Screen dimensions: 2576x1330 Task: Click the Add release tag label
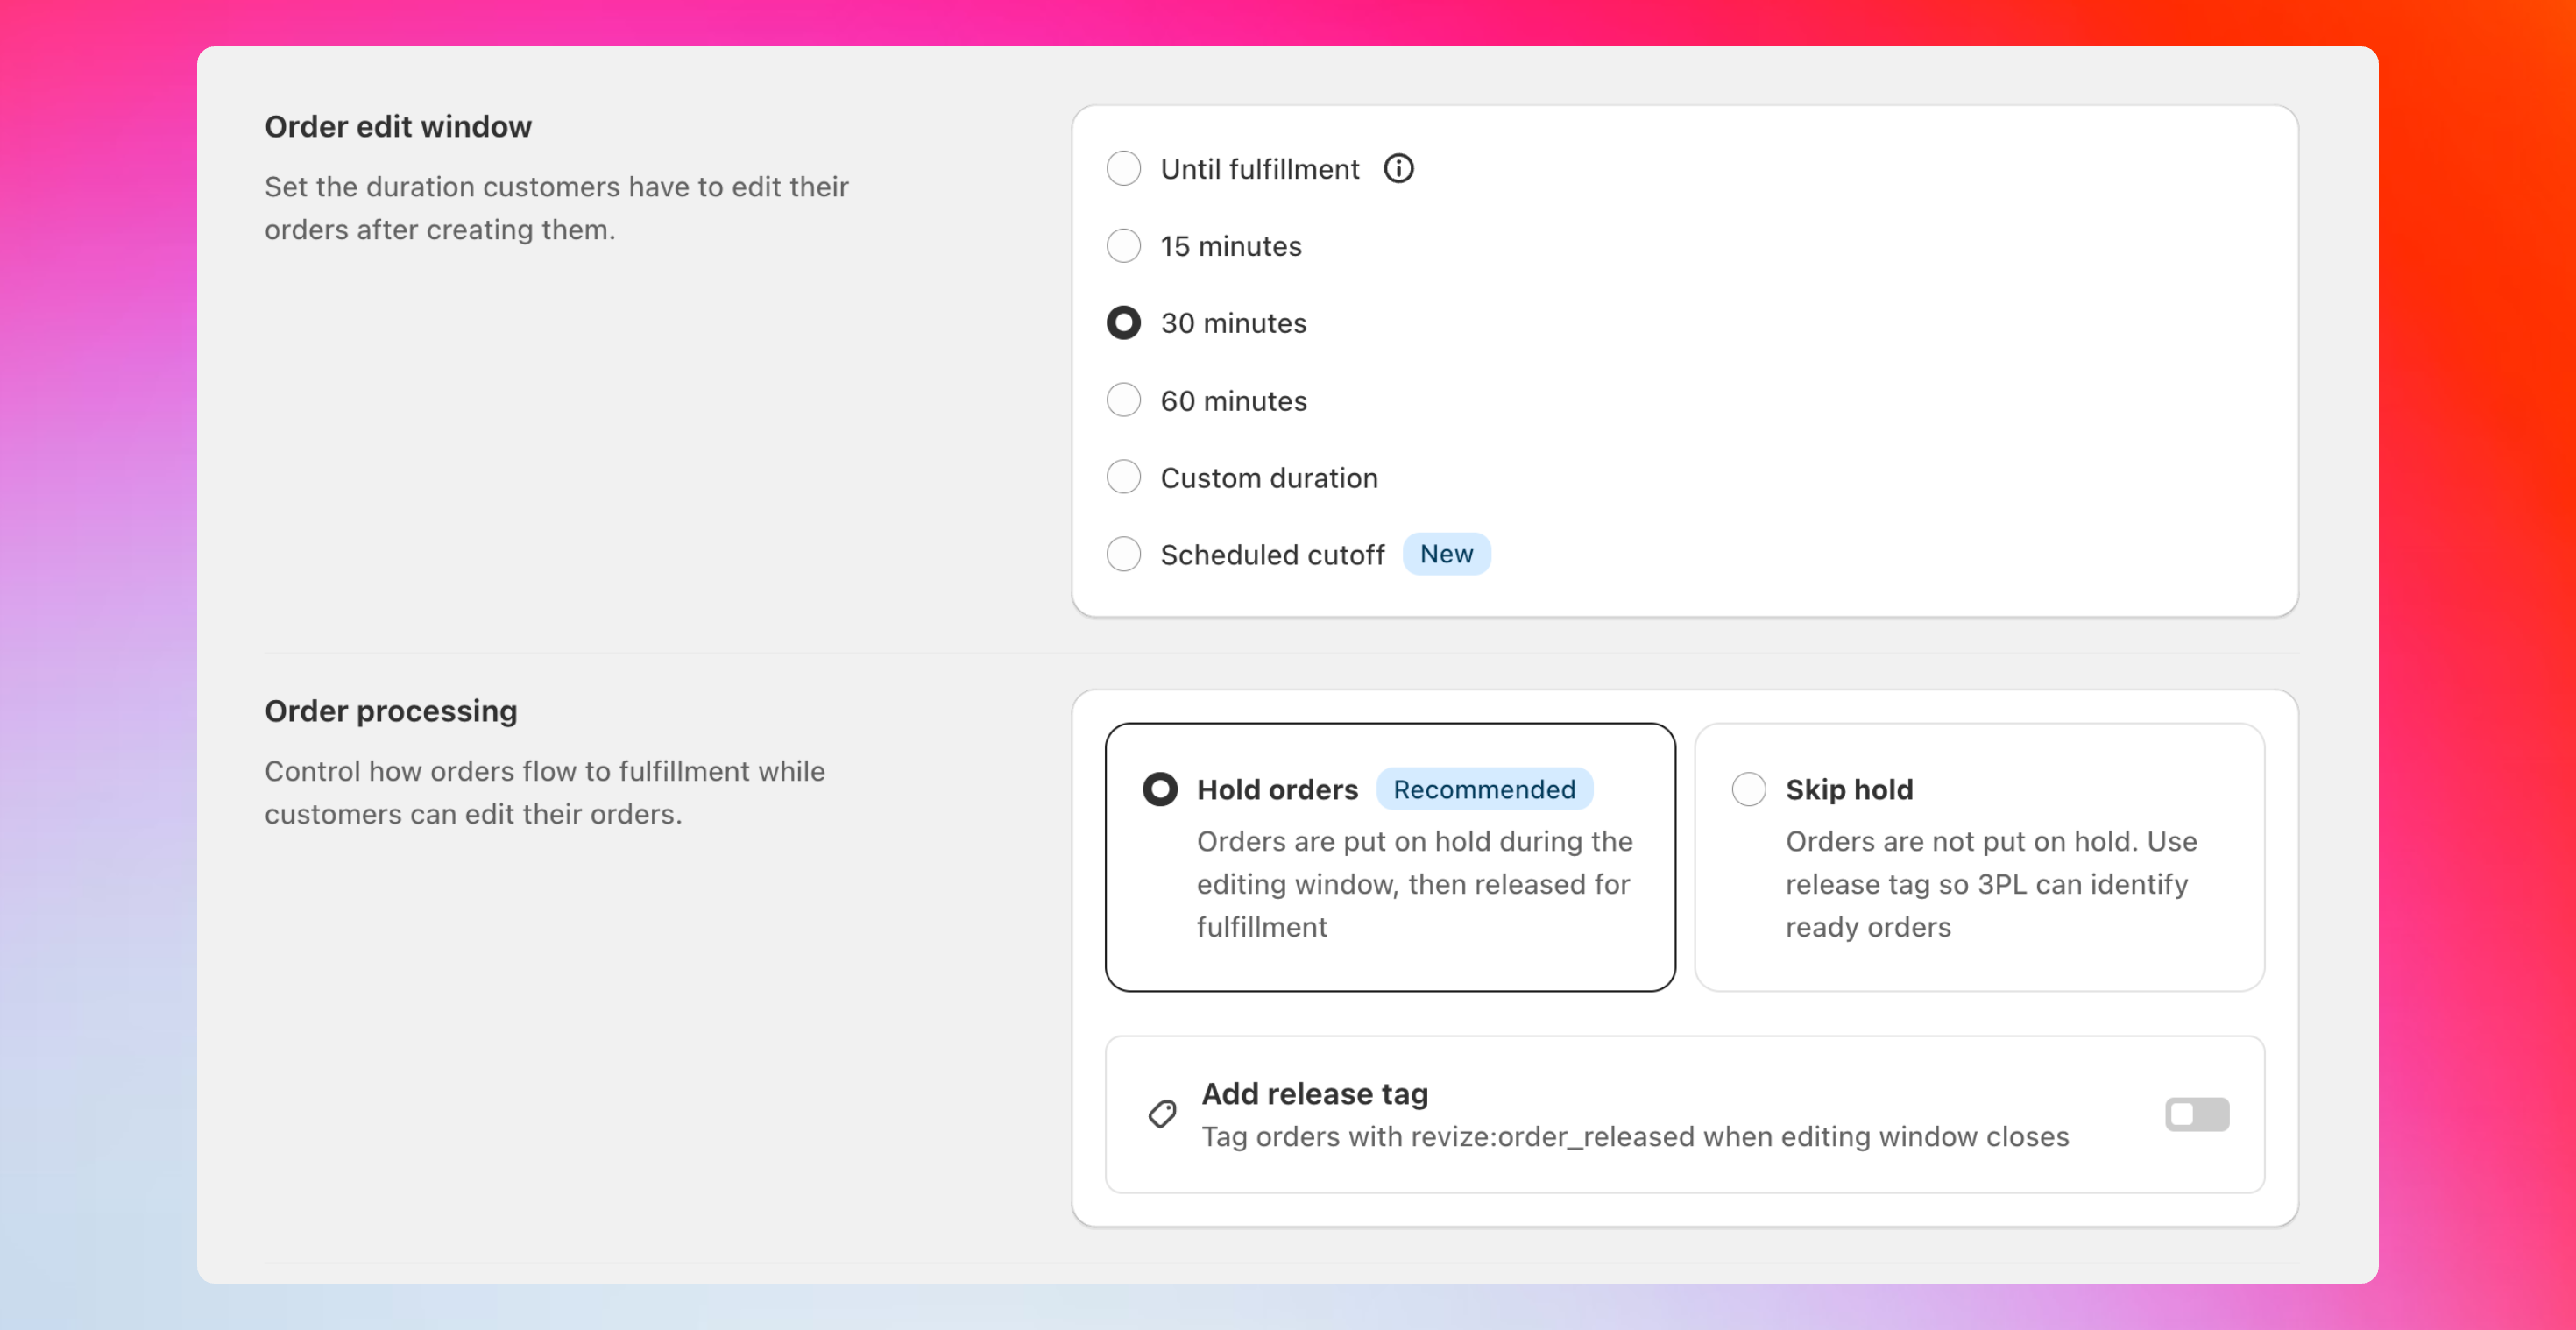(1314, 1093)
